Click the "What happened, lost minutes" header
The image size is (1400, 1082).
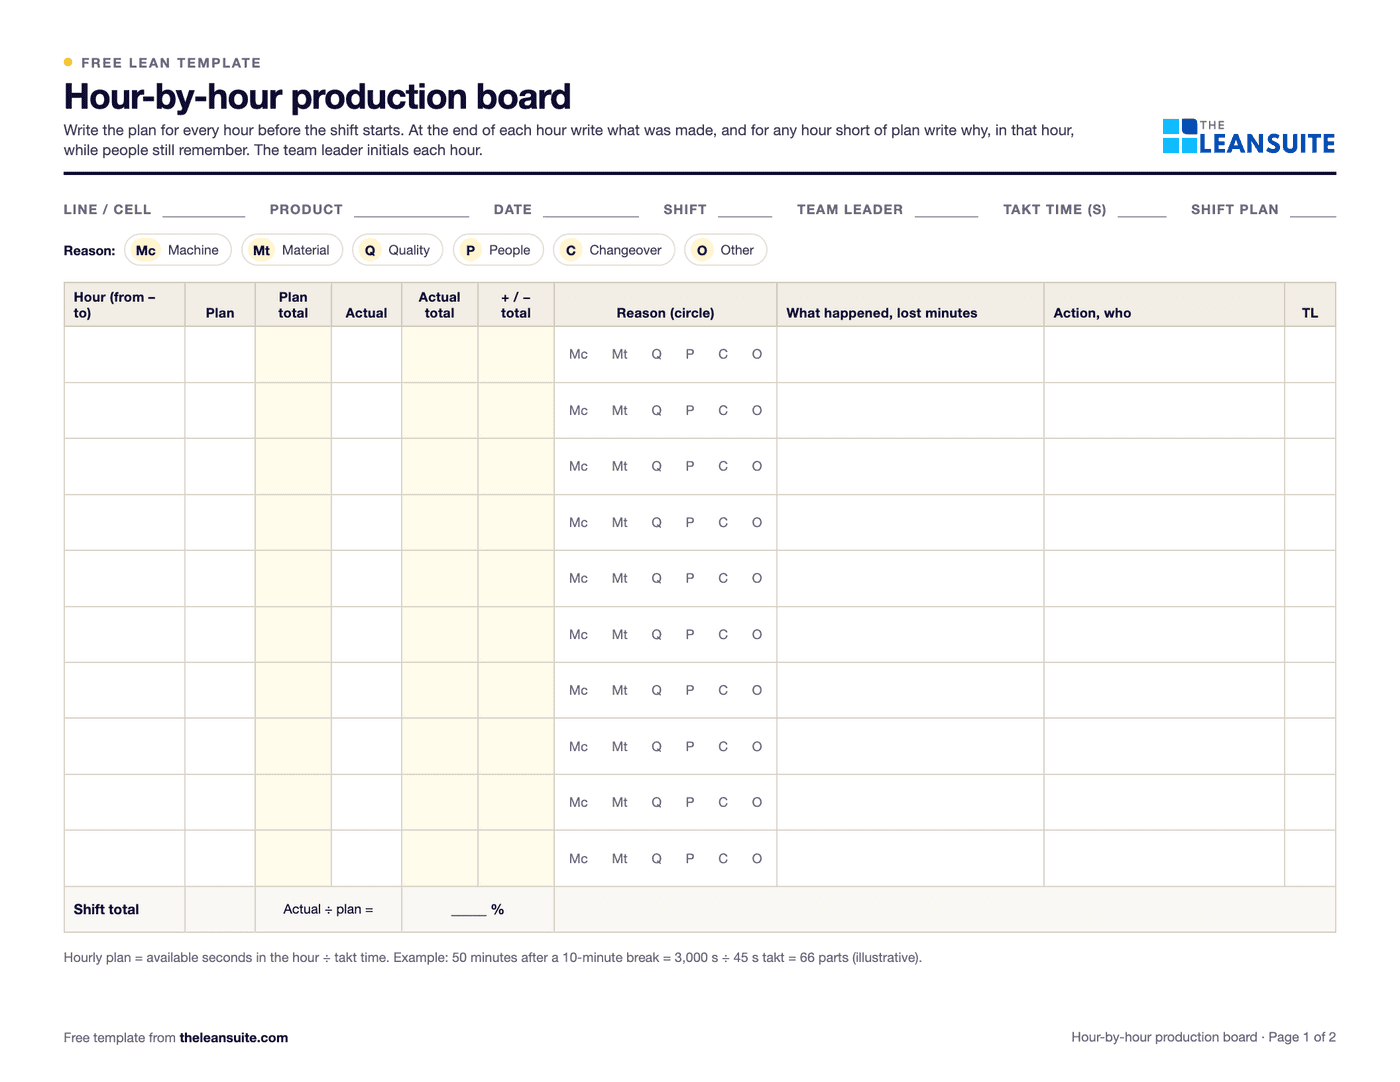pyautogui.click(x=911, y=305)
